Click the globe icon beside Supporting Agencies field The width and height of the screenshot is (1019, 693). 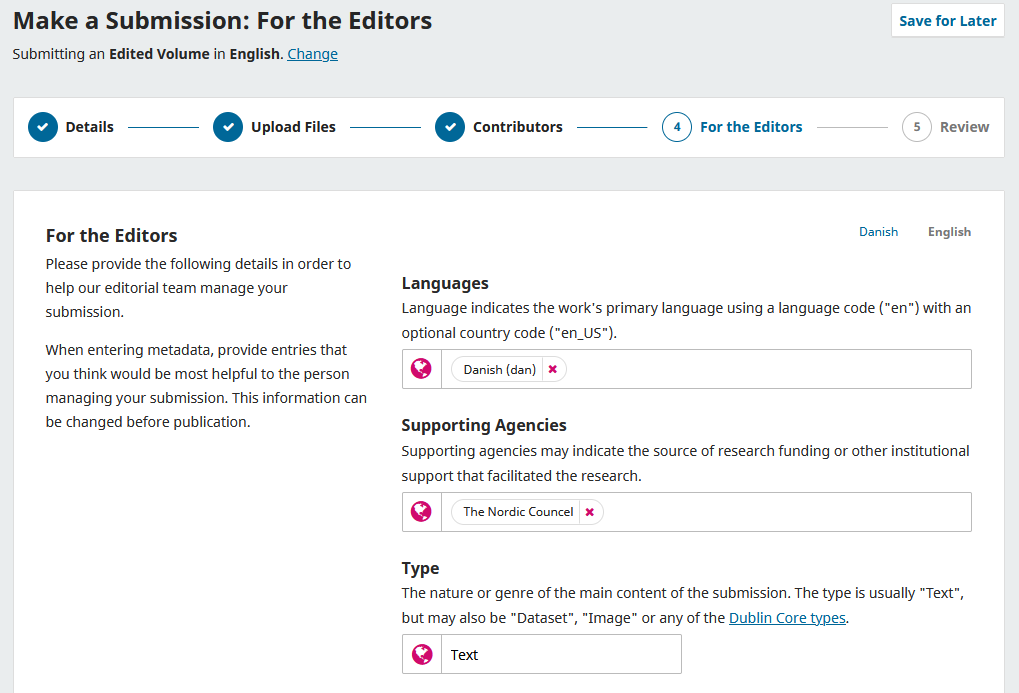point(420,511)
